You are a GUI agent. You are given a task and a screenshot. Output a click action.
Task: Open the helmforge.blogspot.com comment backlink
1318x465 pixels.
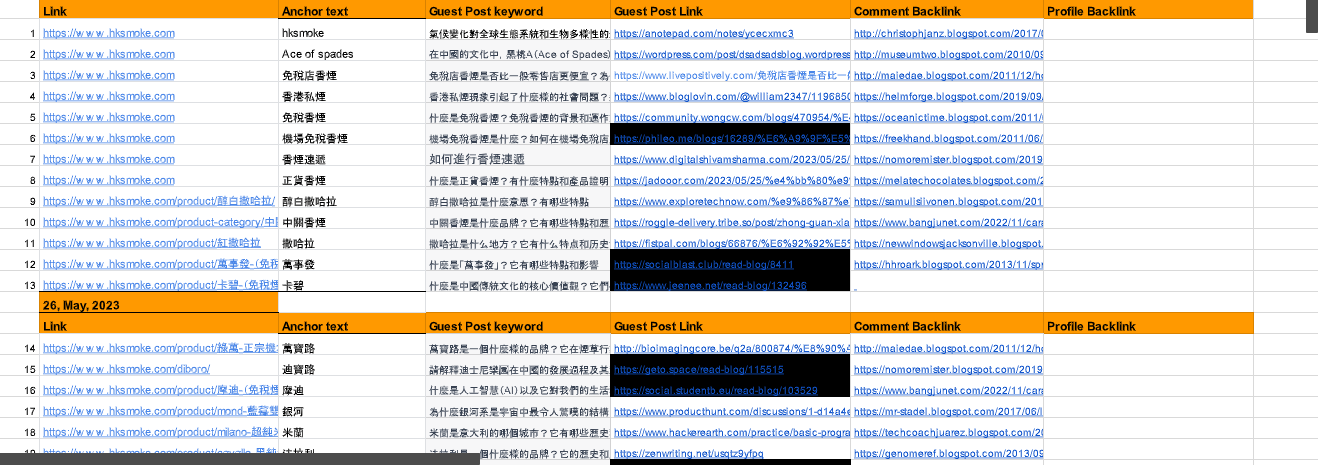point(948,96)
